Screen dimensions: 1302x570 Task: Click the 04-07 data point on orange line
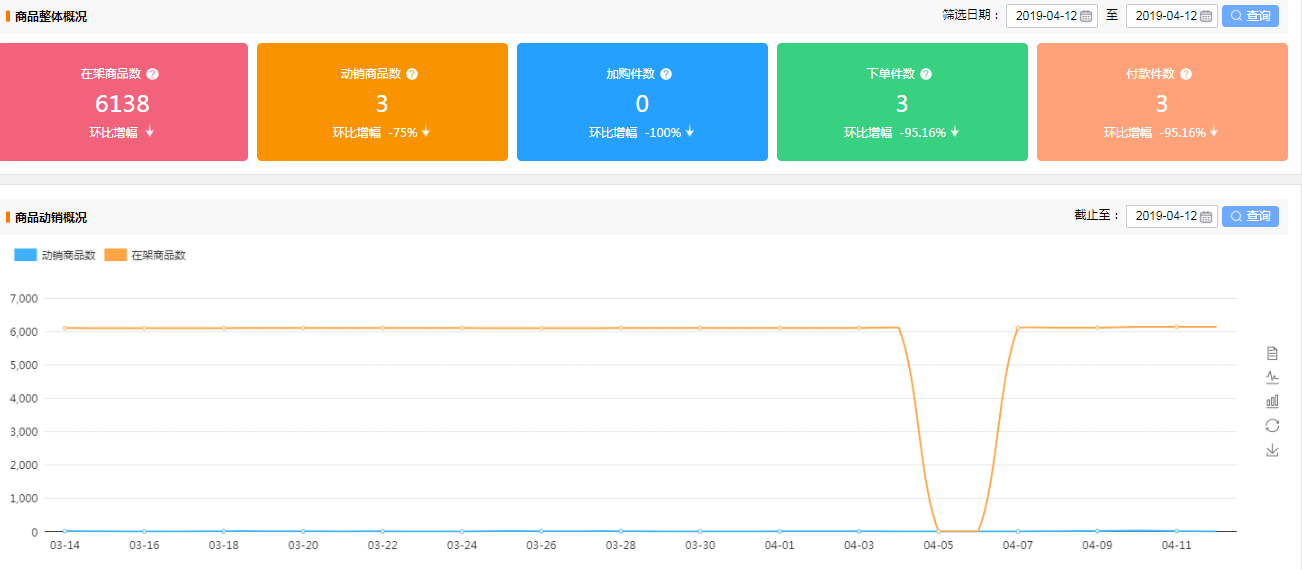click(1018, 328)
